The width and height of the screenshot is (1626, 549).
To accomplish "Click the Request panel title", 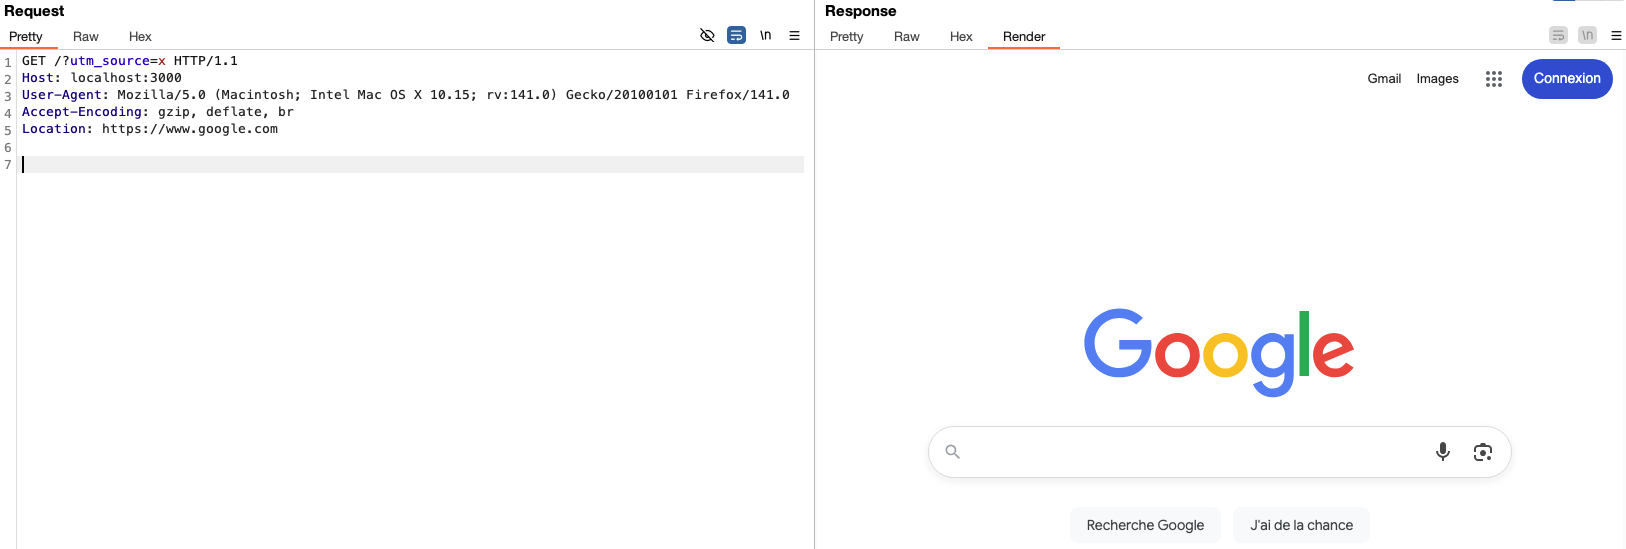I will click(x=34, y=11).
